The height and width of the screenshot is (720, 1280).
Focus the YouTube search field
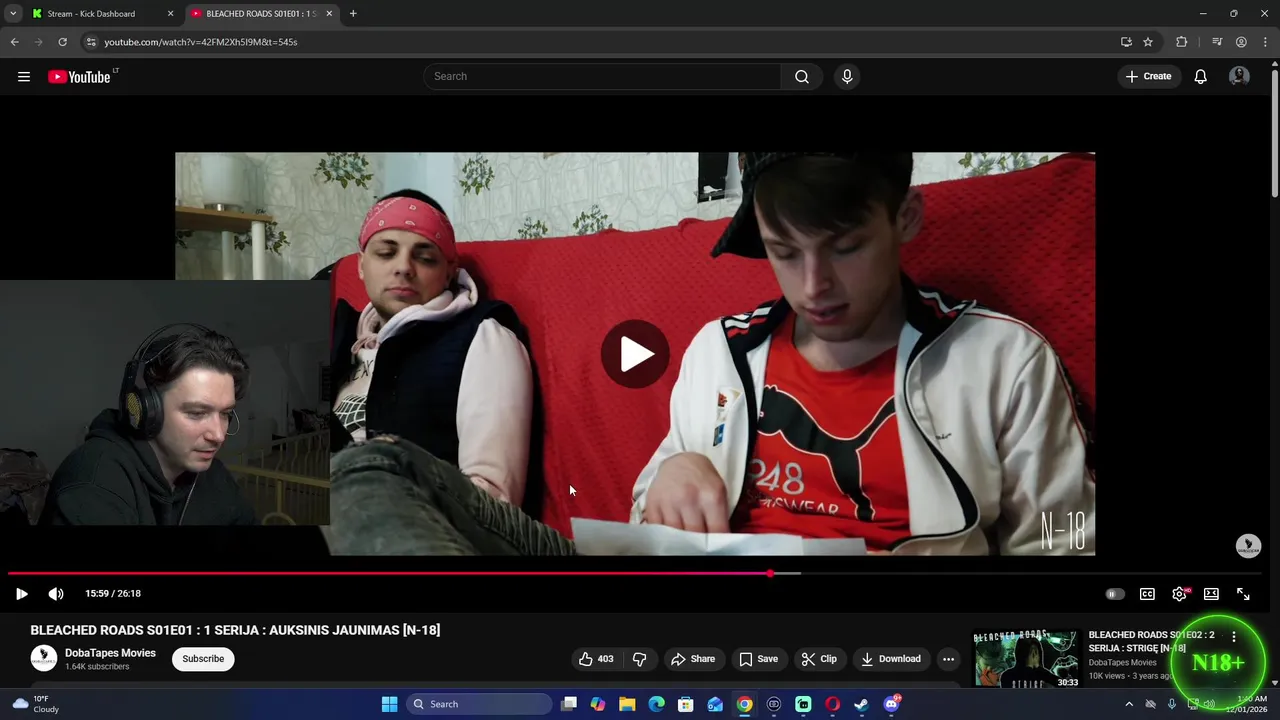pyautogui.click(x=603, y=77)
